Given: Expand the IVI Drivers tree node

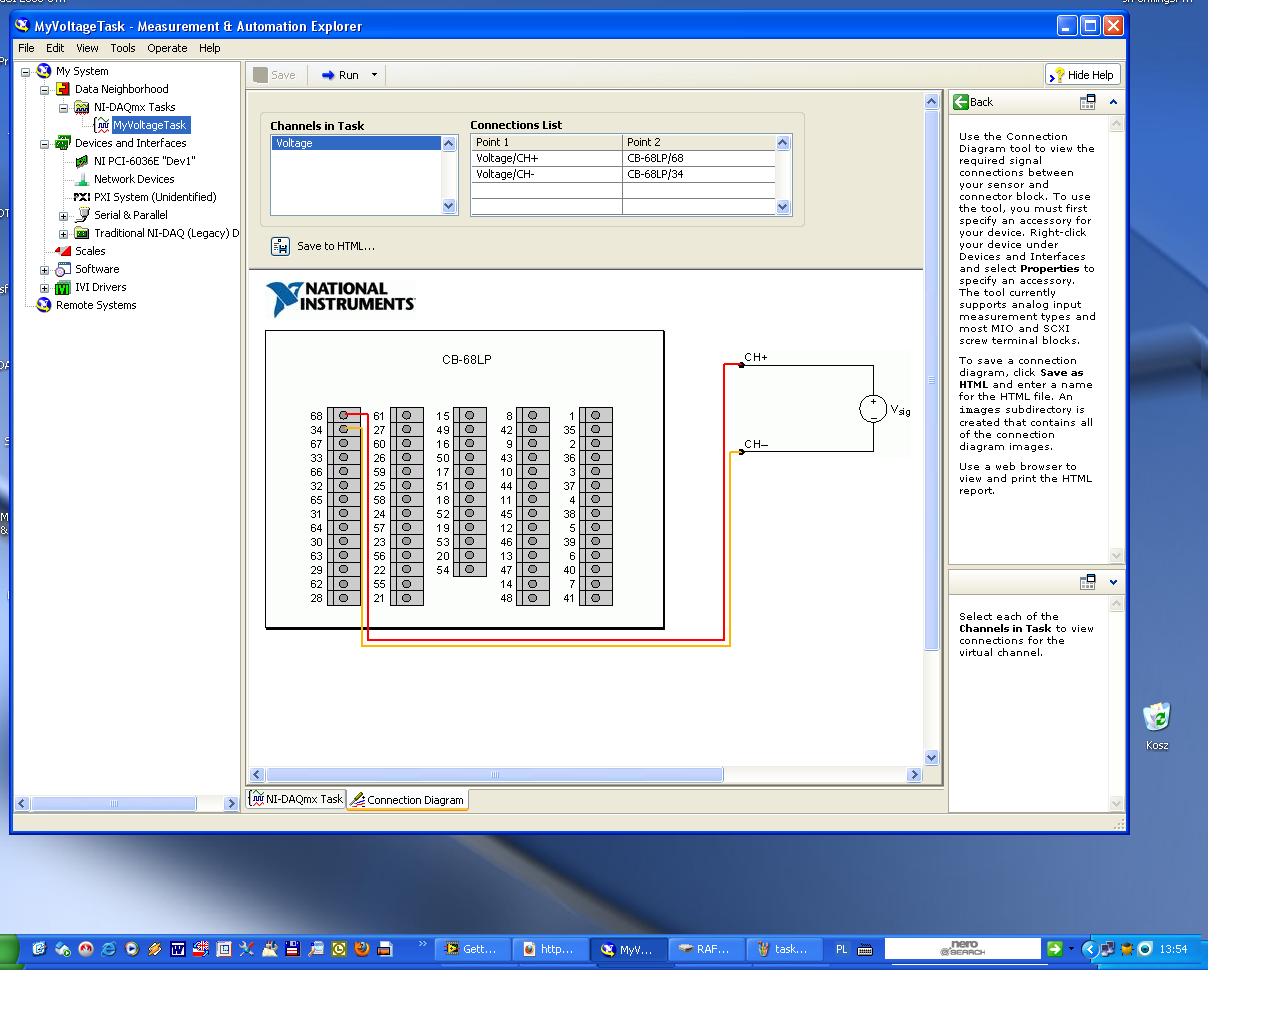Looking at the screenshot, I should point(45,287).
